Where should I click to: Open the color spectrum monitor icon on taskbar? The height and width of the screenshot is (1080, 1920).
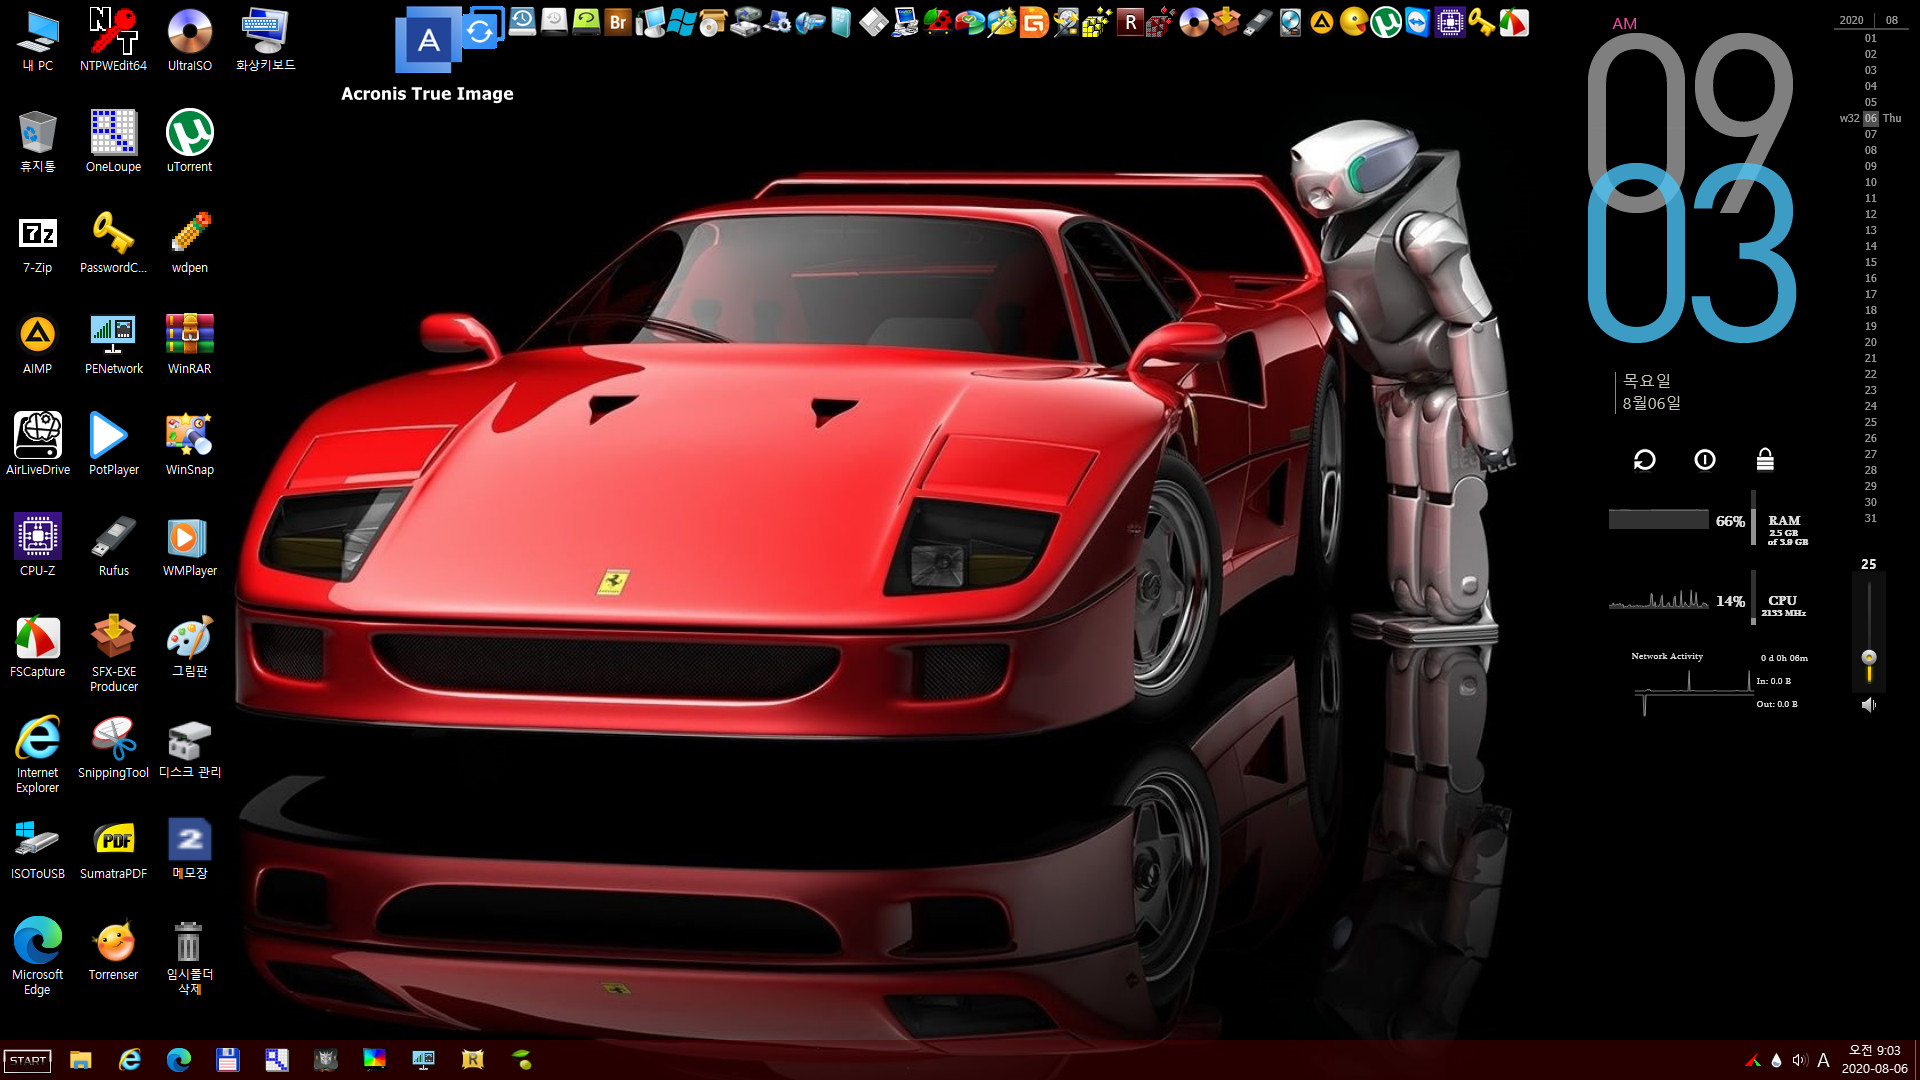click(375, 1060)
